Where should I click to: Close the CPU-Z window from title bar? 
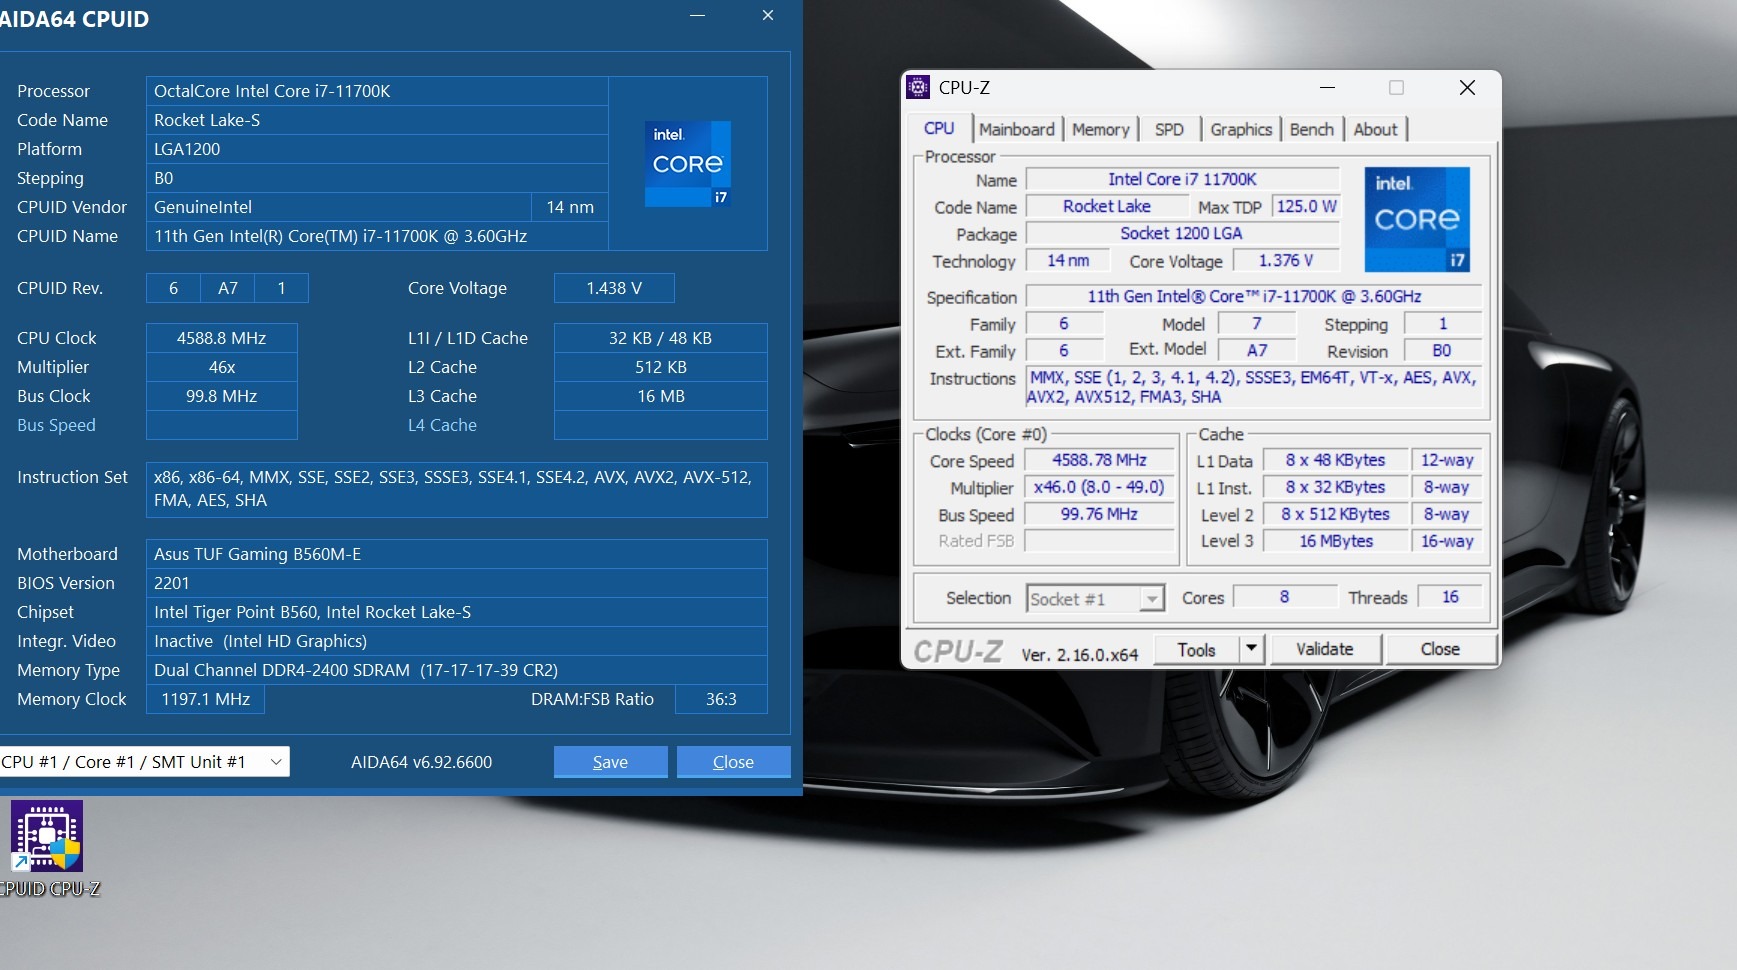pos(1467,87)
